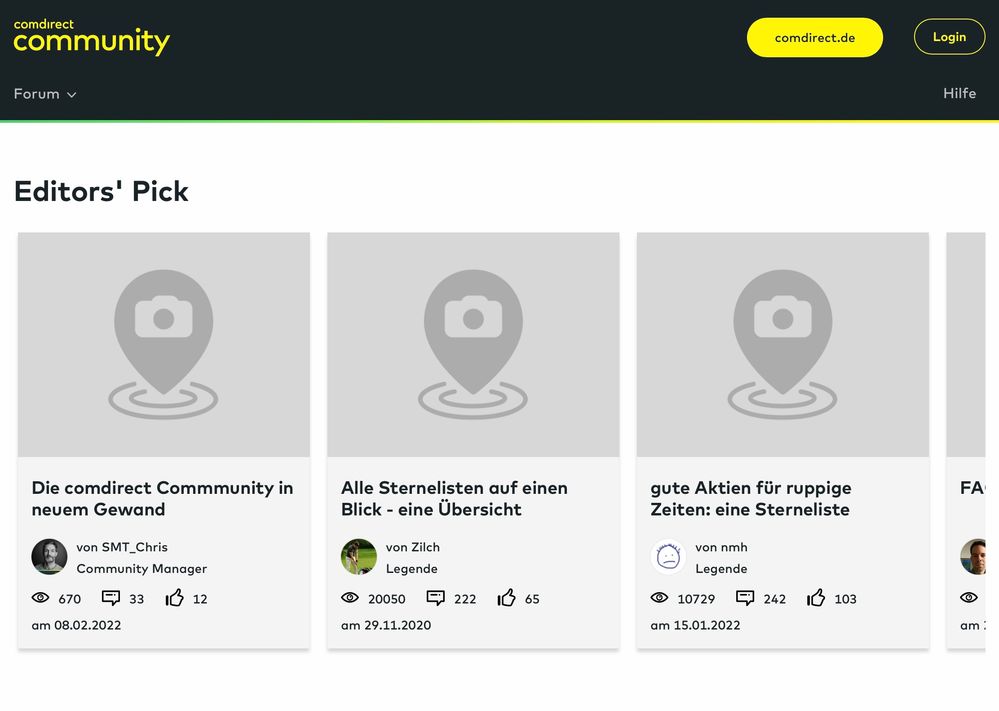Click thumbs-up icon showing 12 likes
The image size is (999, 711).
[x=175, y=598]
